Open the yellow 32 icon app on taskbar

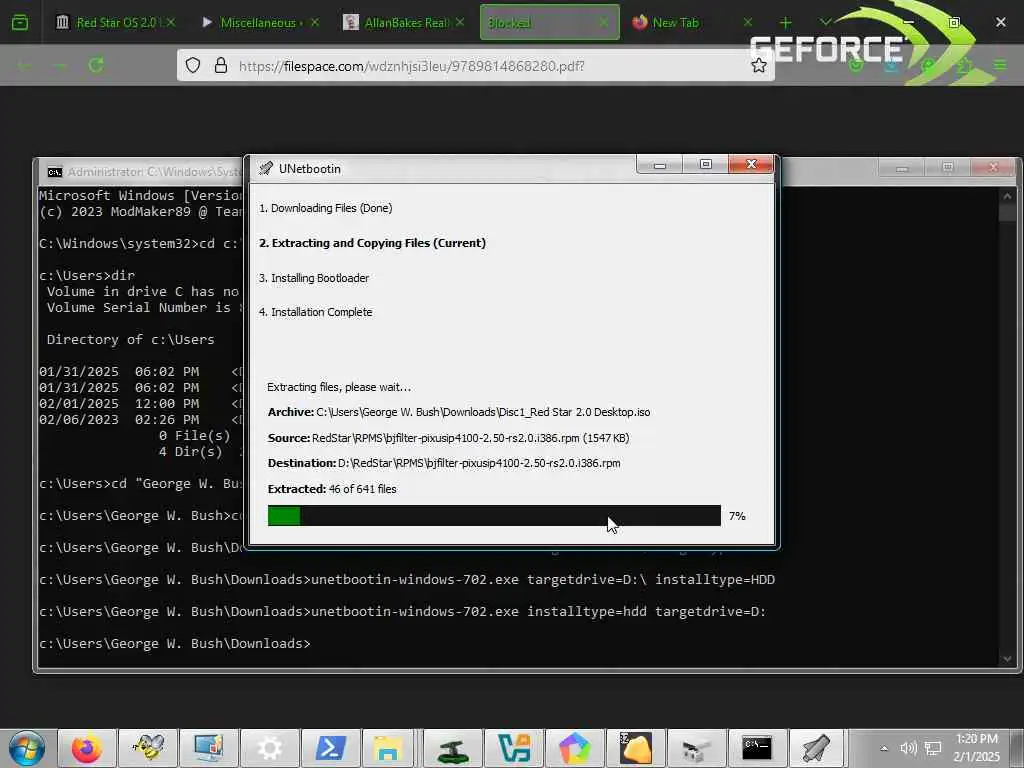click(635, 748)
